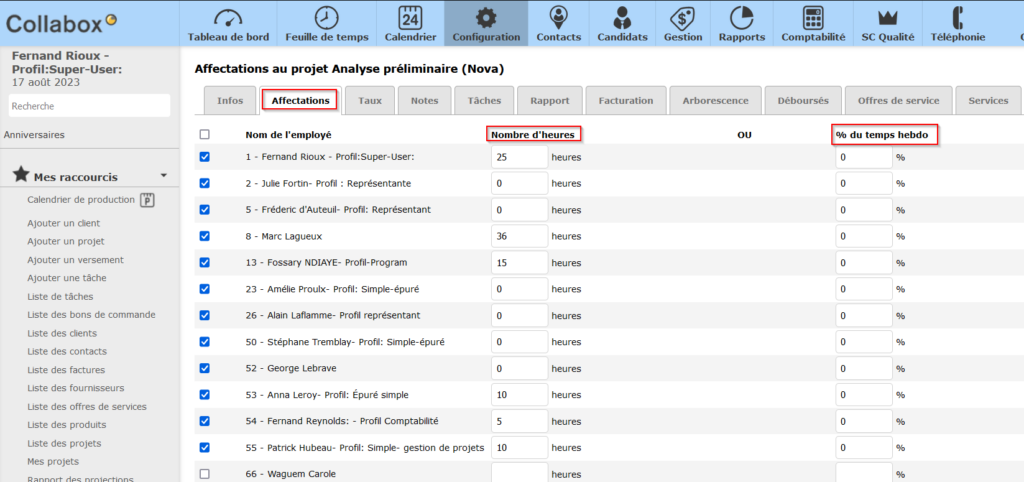Open the Téléphonie phone icon
This screenshot has height=482, width=1024.
957,18
